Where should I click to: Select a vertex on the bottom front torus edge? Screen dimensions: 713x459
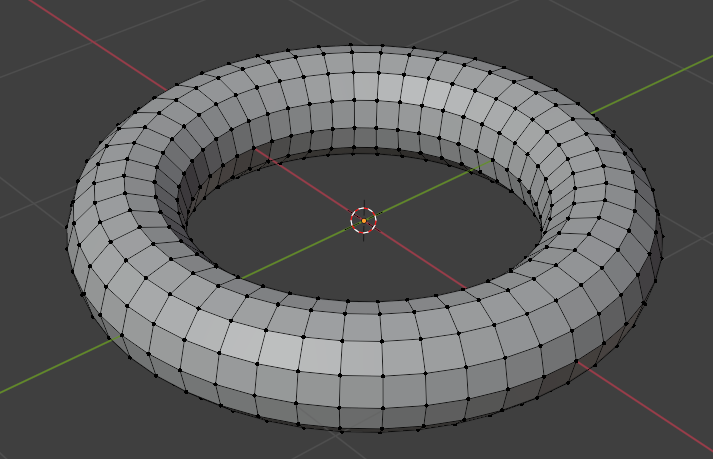pyautogui.click(x=381, y=431)
